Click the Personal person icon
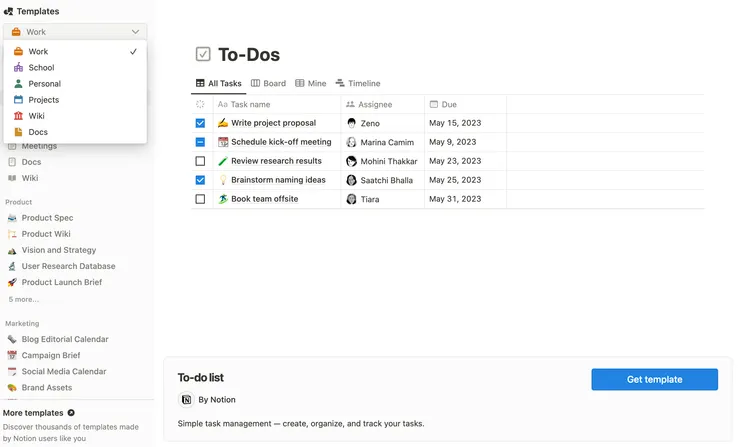Image resolution: width=740 pixels, height=447 pixels. 18,84
